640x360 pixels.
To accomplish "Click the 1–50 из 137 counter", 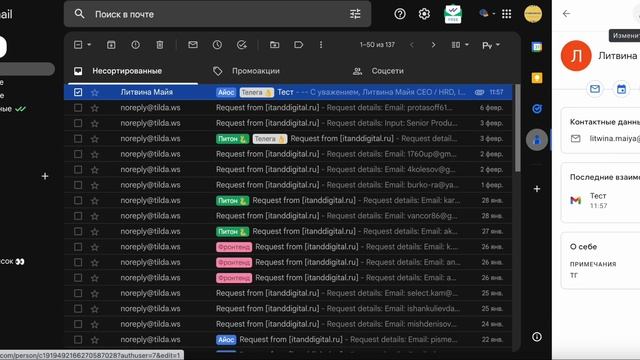I will (377, 45).
